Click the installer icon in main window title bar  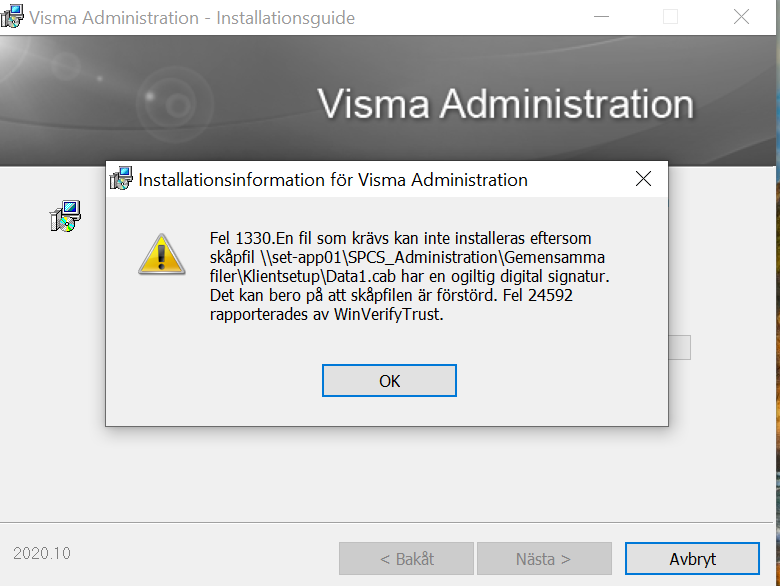point(12,16)
